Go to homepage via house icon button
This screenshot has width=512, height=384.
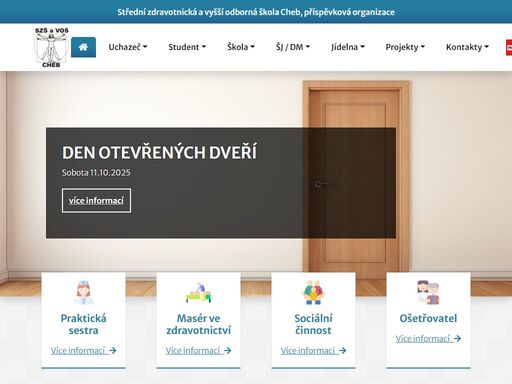(x=83, y=47)
